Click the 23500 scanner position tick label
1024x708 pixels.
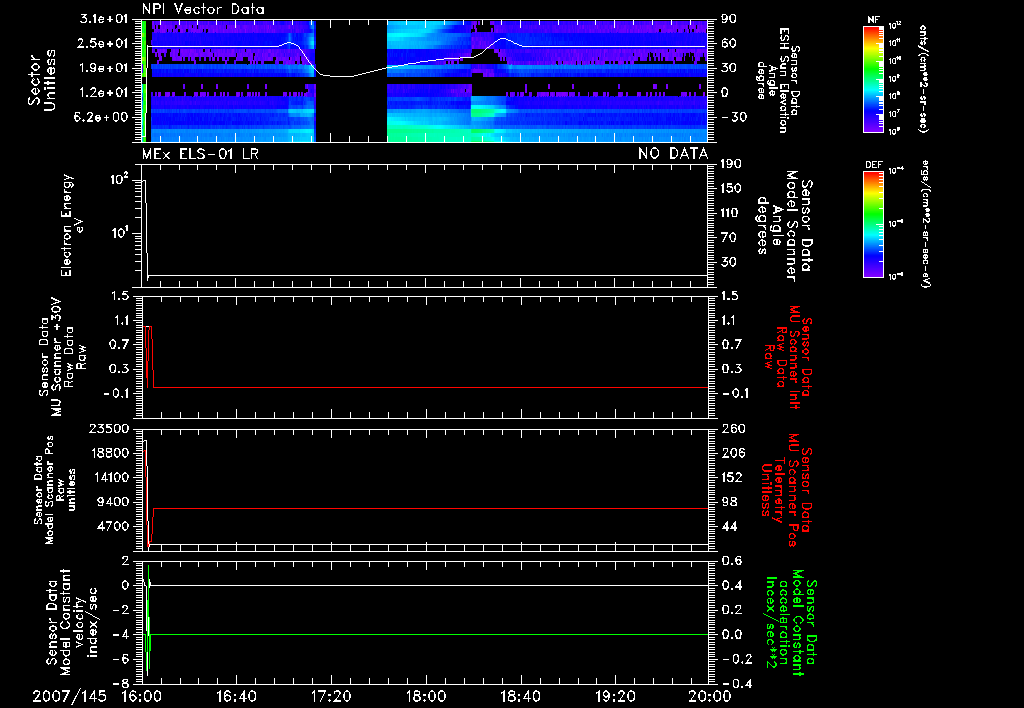(x=109, y=429)
